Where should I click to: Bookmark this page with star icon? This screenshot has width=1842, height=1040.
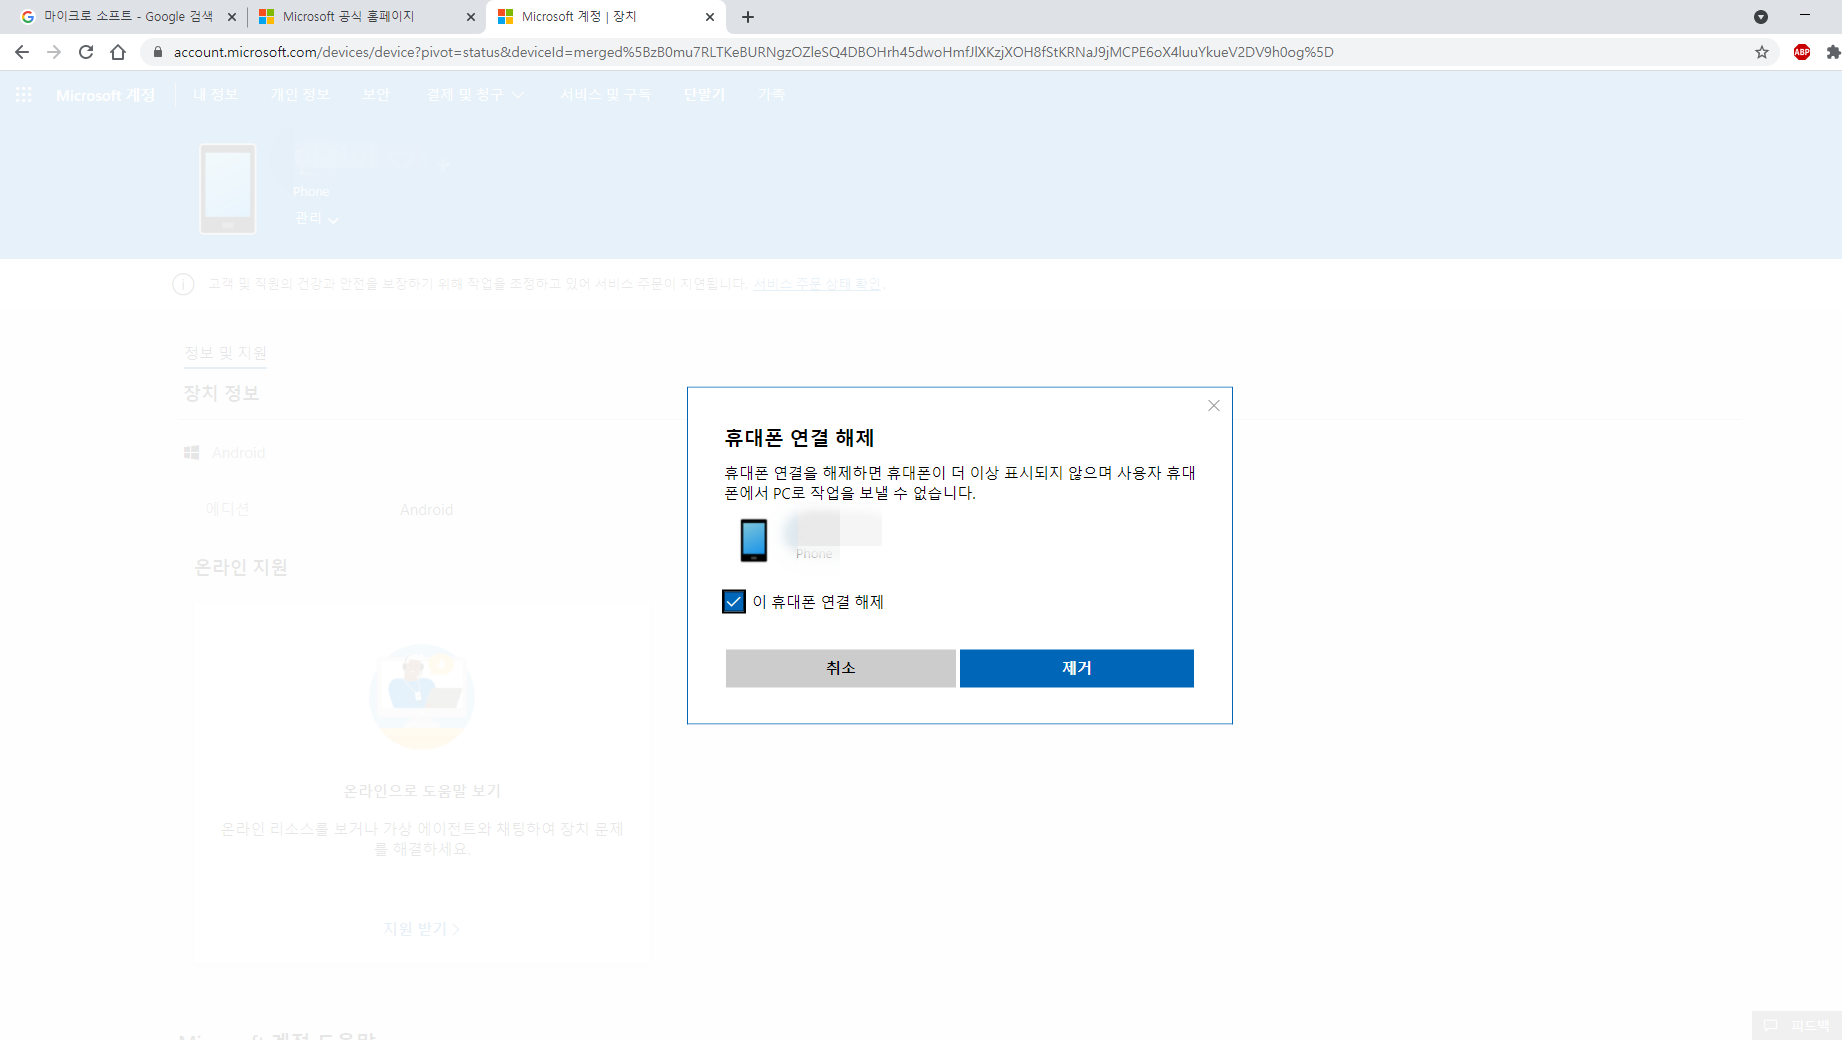[x=1762, y=52]
